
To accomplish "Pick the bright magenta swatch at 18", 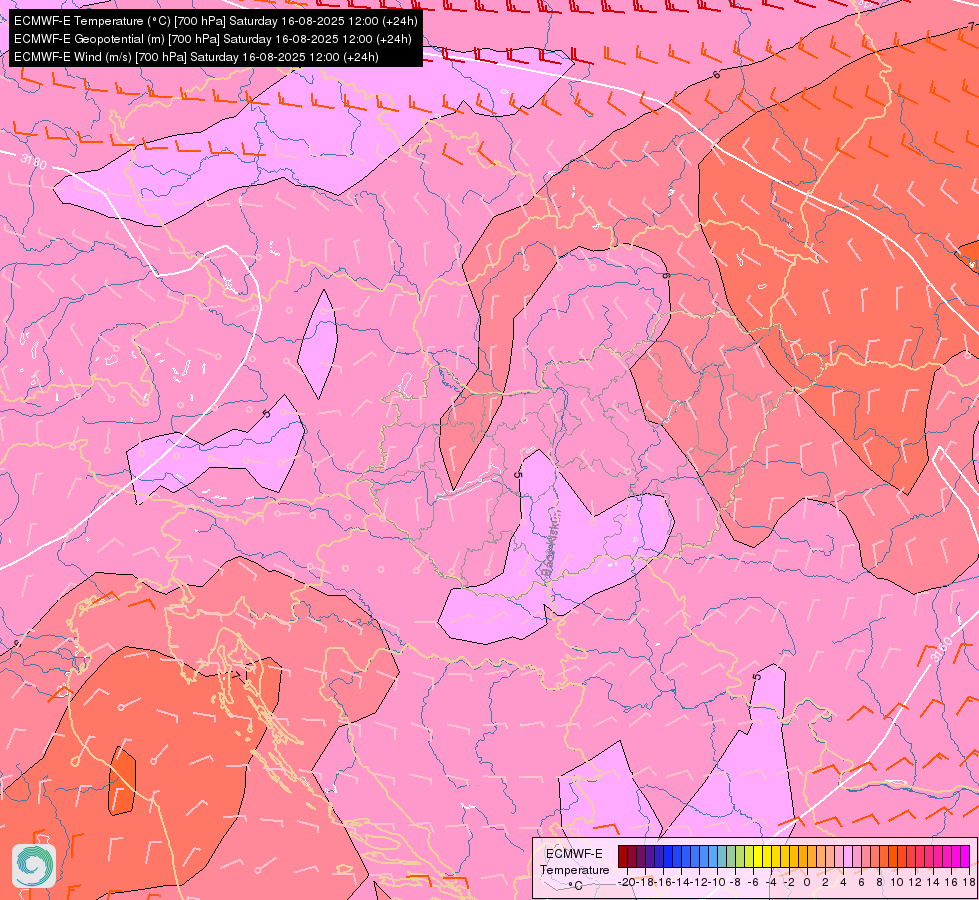I will pyautogui.click(x=965, y=856).
